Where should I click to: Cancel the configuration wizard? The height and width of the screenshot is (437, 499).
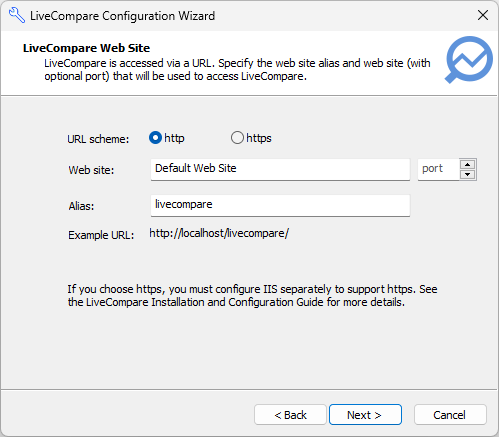click(x=450, y=415)
